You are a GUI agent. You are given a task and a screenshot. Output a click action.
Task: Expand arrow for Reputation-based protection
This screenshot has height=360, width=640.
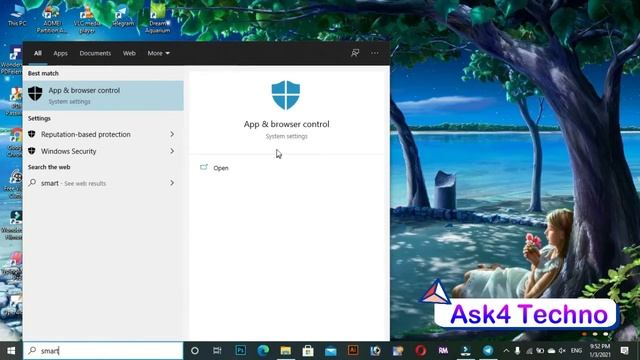172,134
